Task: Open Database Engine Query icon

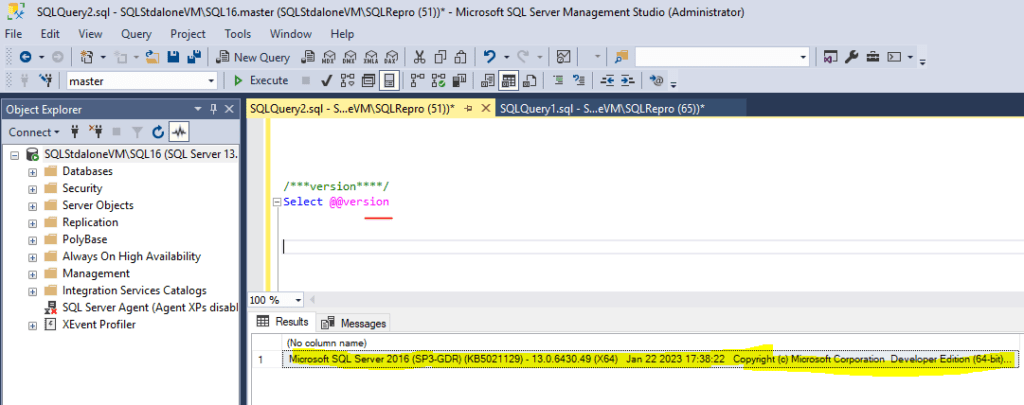Action: (307, 57)
